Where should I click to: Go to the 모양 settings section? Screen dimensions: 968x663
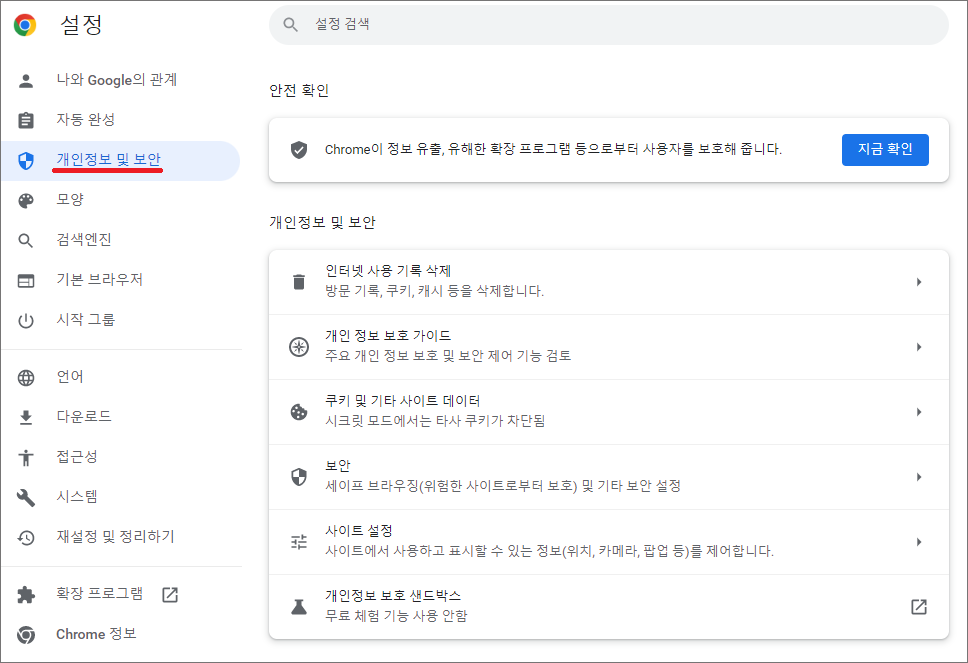[120, 201]
